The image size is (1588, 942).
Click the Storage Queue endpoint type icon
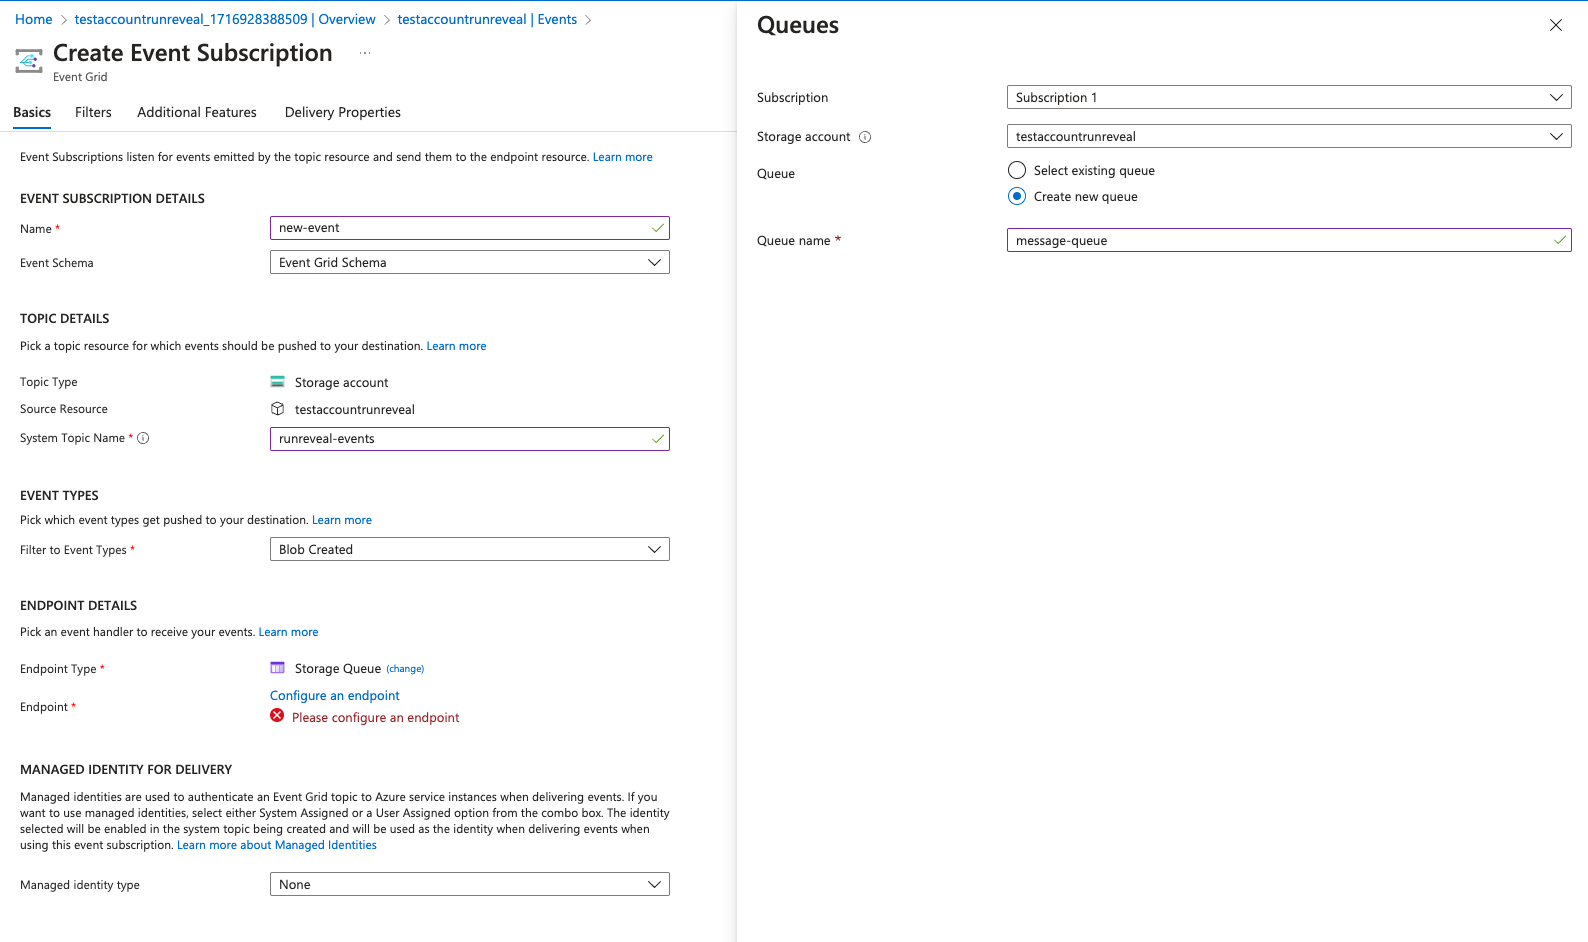point(278,668)
